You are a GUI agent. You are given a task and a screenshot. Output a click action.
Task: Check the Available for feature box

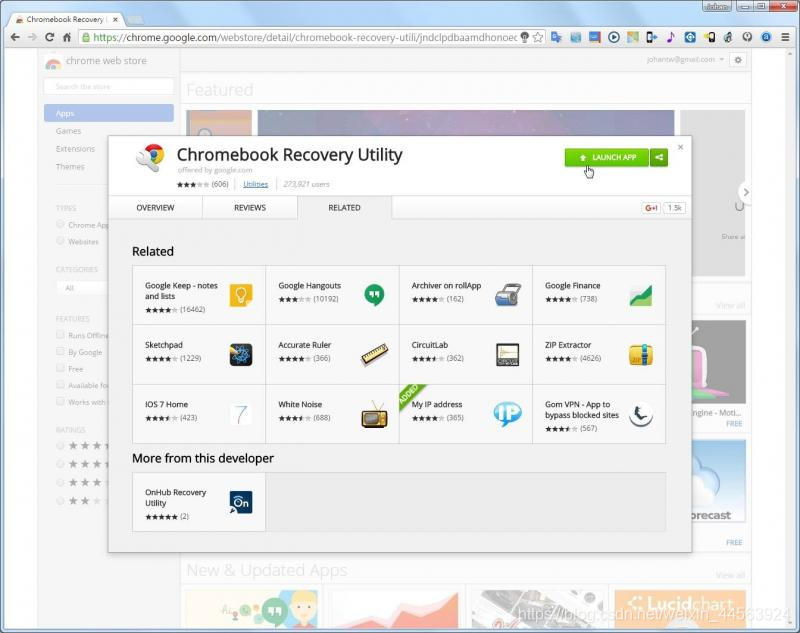[x=60, y=385]
